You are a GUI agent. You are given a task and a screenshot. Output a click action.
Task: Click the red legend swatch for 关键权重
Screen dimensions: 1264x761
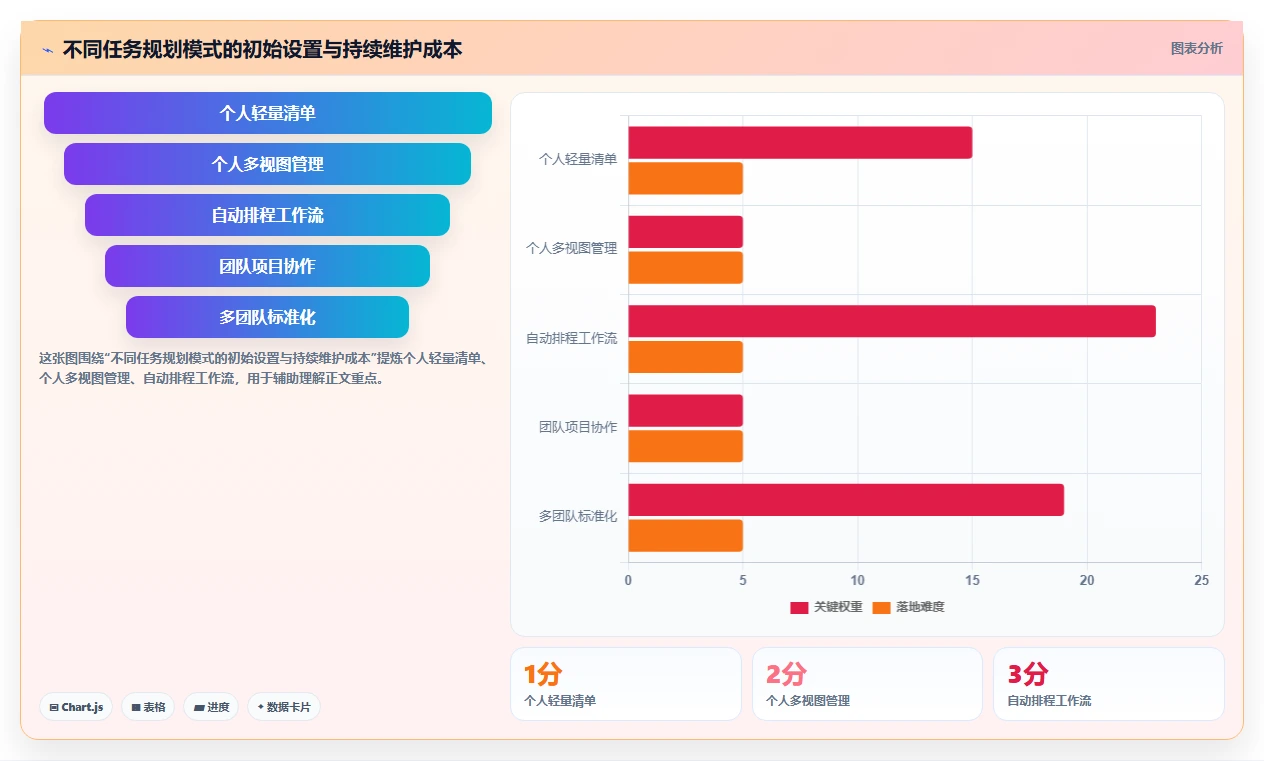pyautogui.click(x=799, y=607)
